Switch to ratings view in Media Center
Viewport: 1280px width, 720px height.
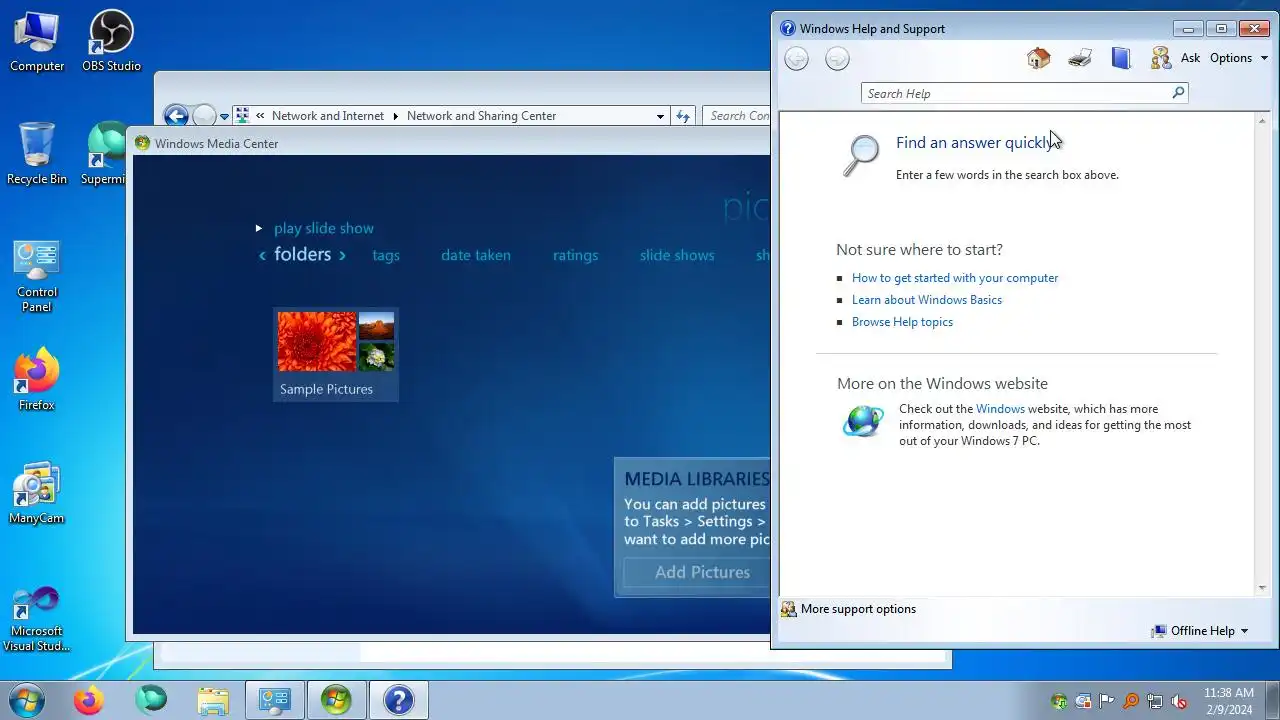point(575,255)
